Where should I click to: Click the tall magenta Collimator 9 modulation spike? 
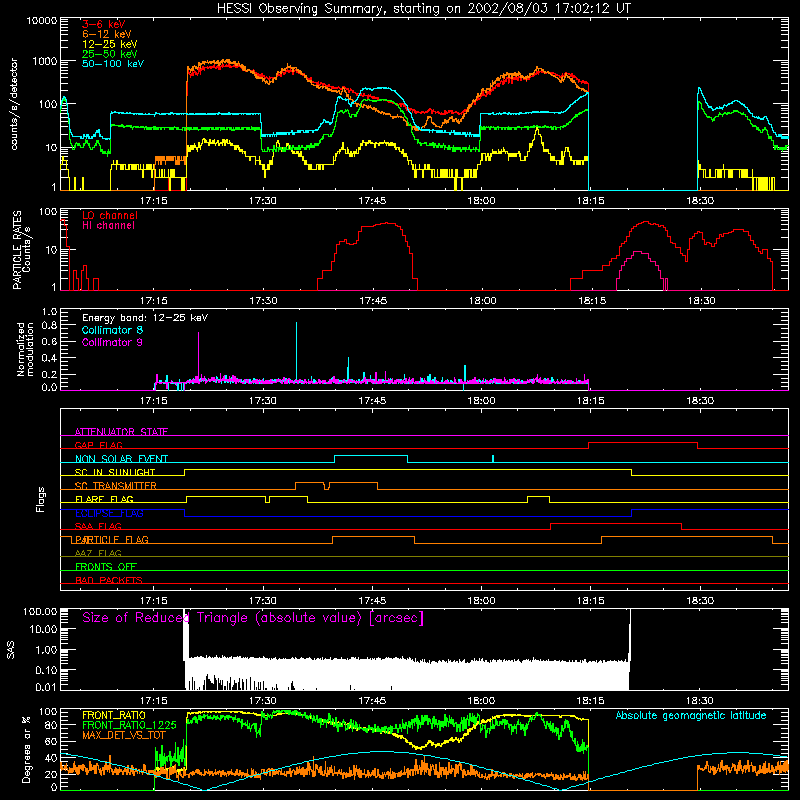[x=198, y=357]
